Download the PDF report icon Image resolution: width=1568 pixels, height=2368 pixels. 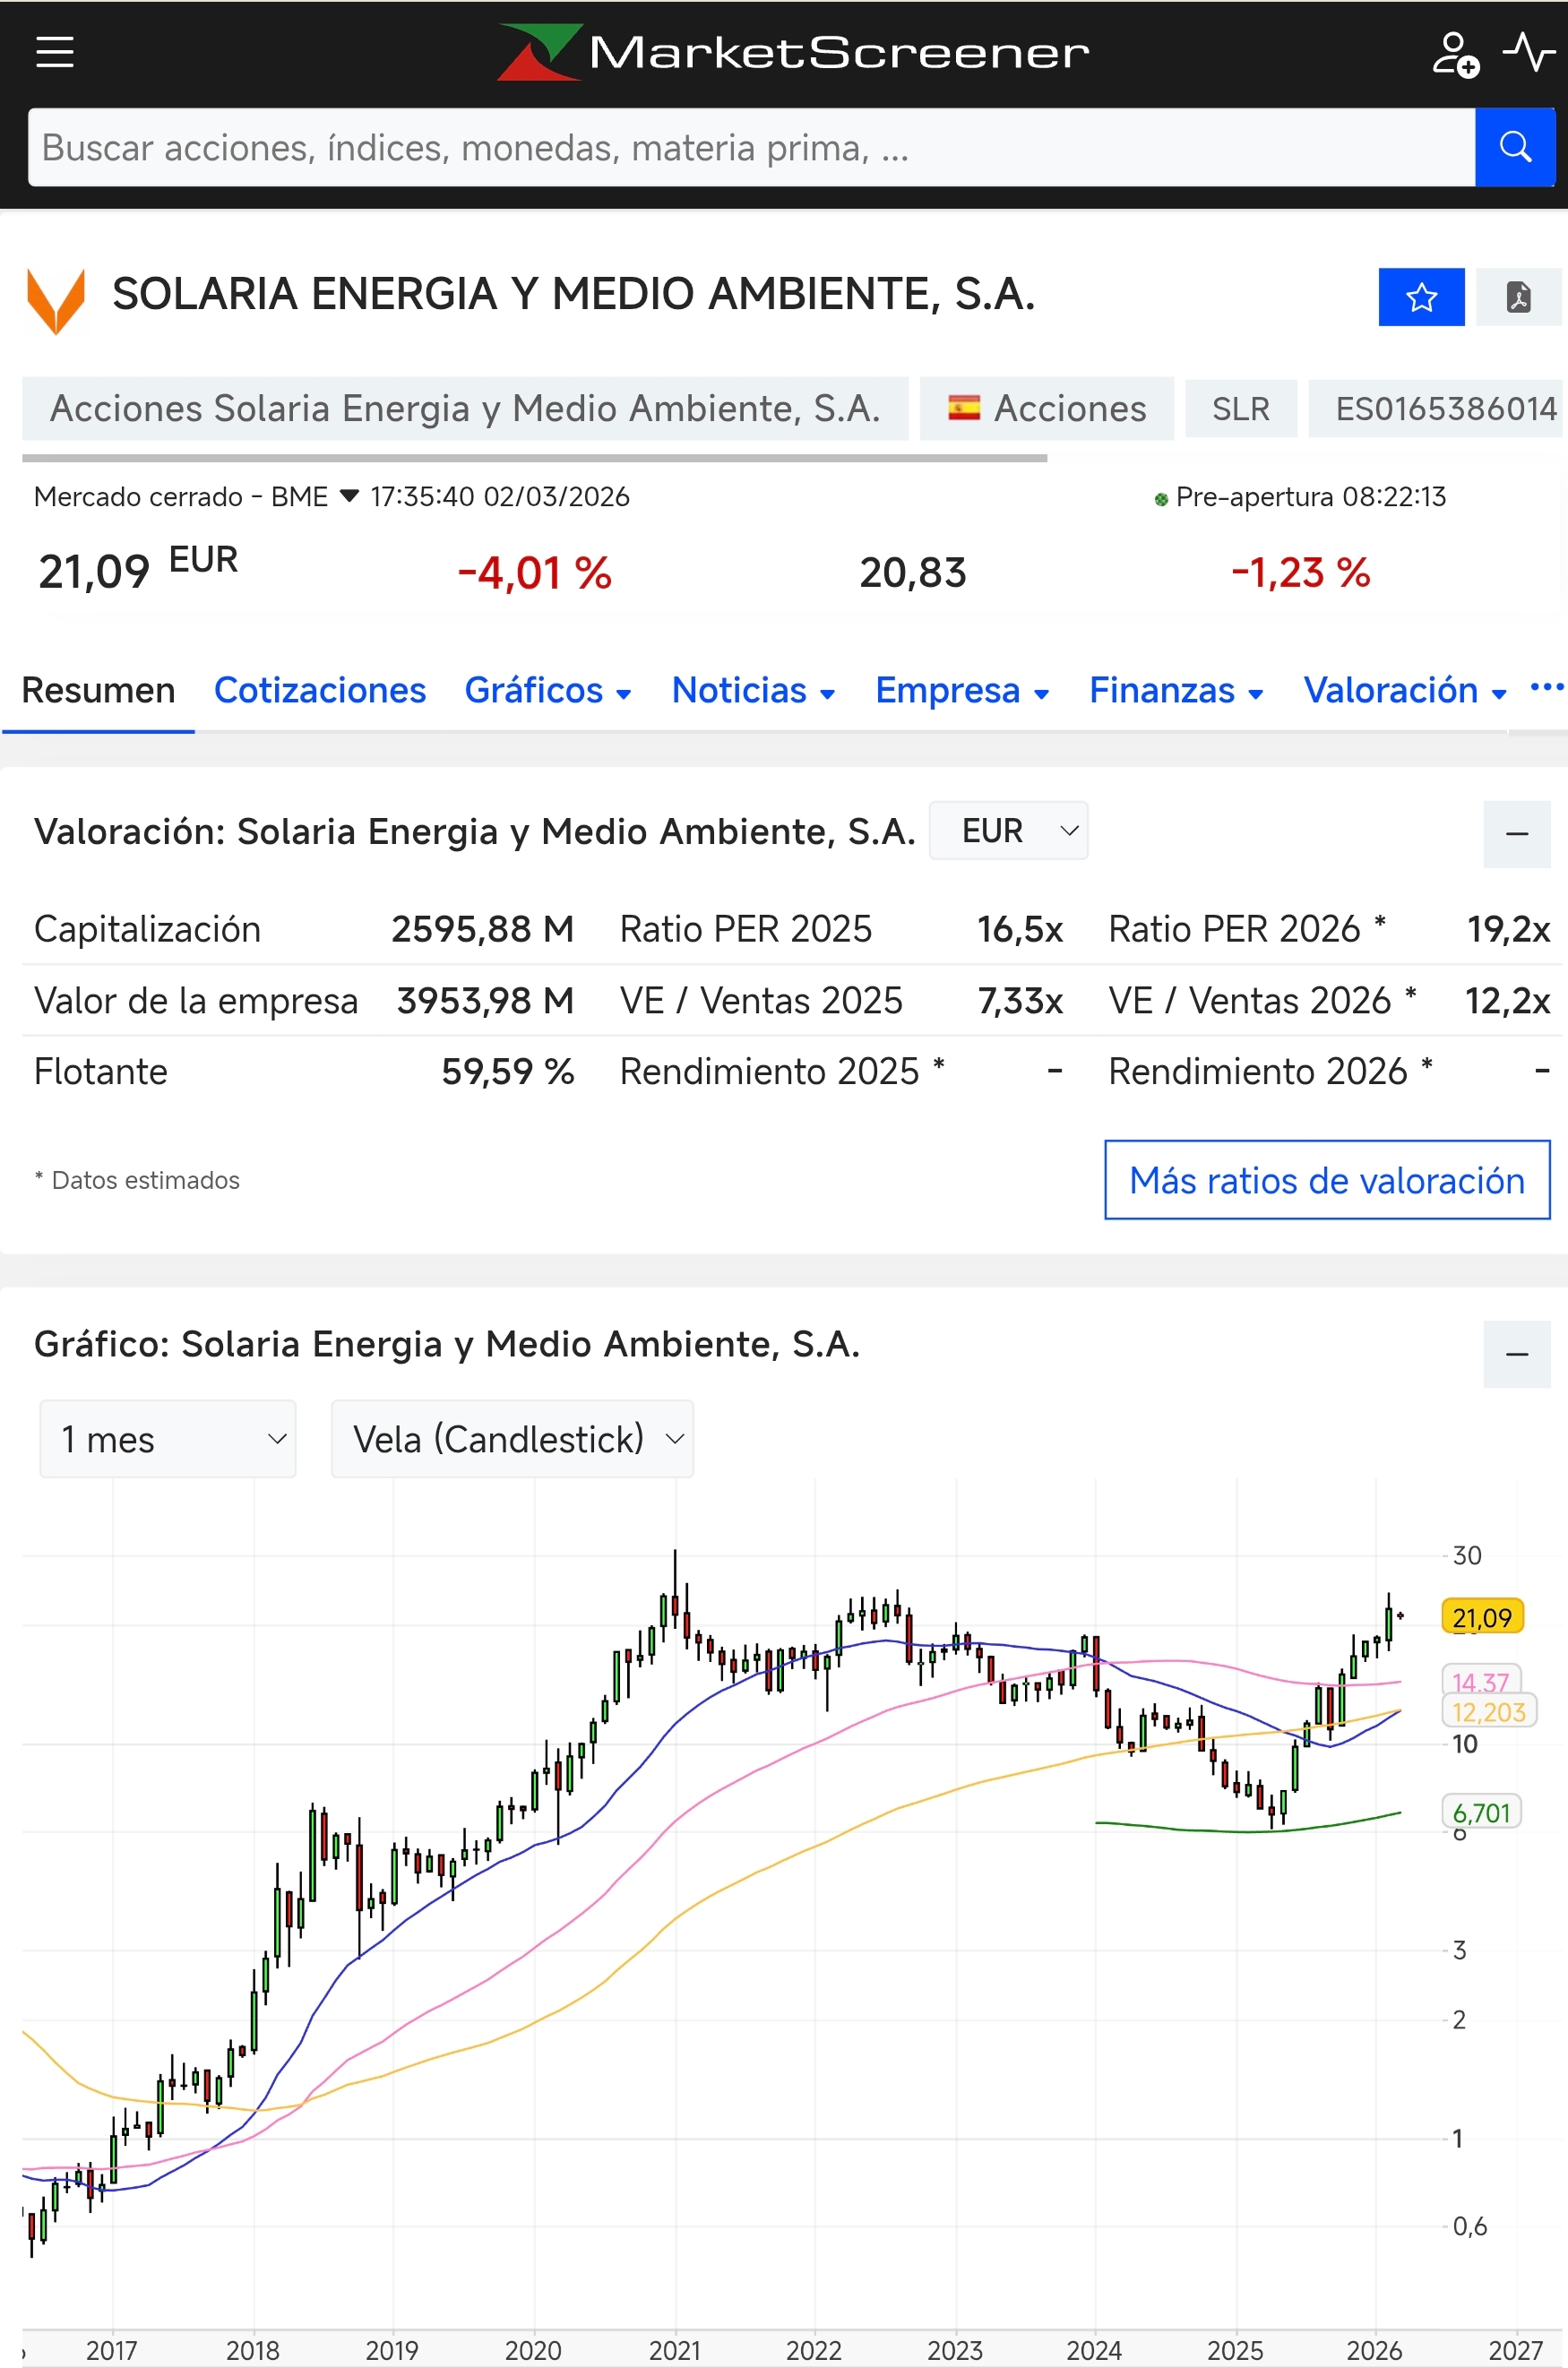coord(1518,297)
